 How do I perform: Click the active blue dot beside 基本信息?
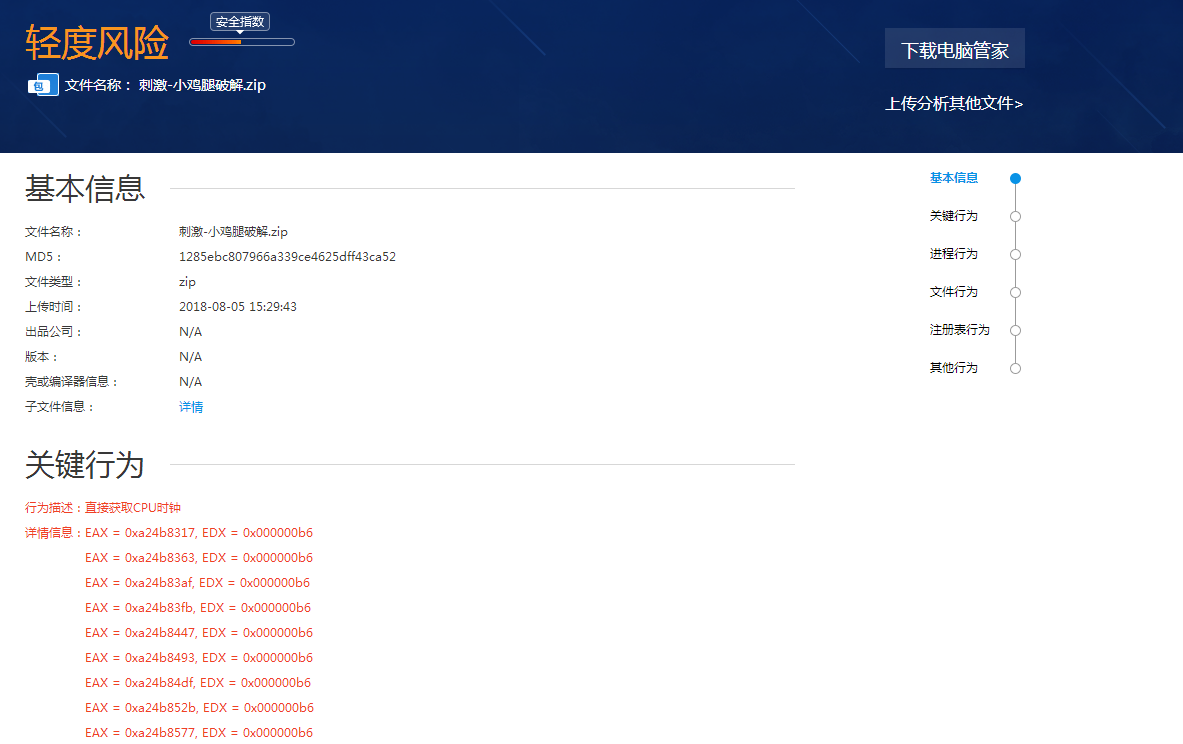(x=1015, y=179)
